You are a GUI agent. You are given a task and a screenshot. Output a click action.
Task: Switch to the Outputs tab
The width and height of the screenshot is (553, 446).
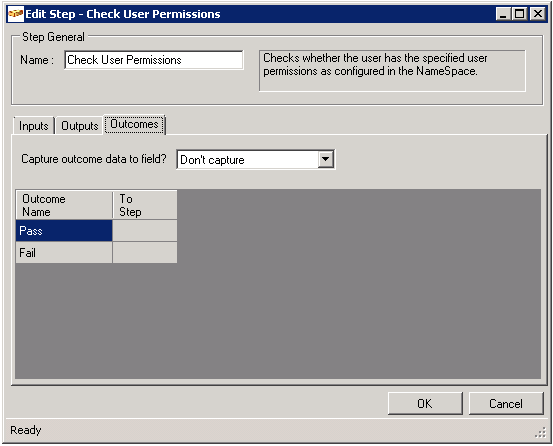(x=80, y=126)
